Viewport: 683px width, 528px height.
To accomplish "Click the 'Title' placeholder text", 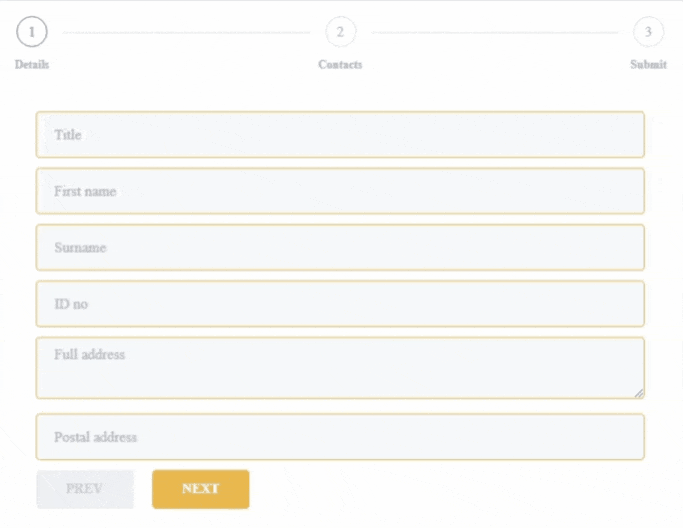I will pos(67,134).
